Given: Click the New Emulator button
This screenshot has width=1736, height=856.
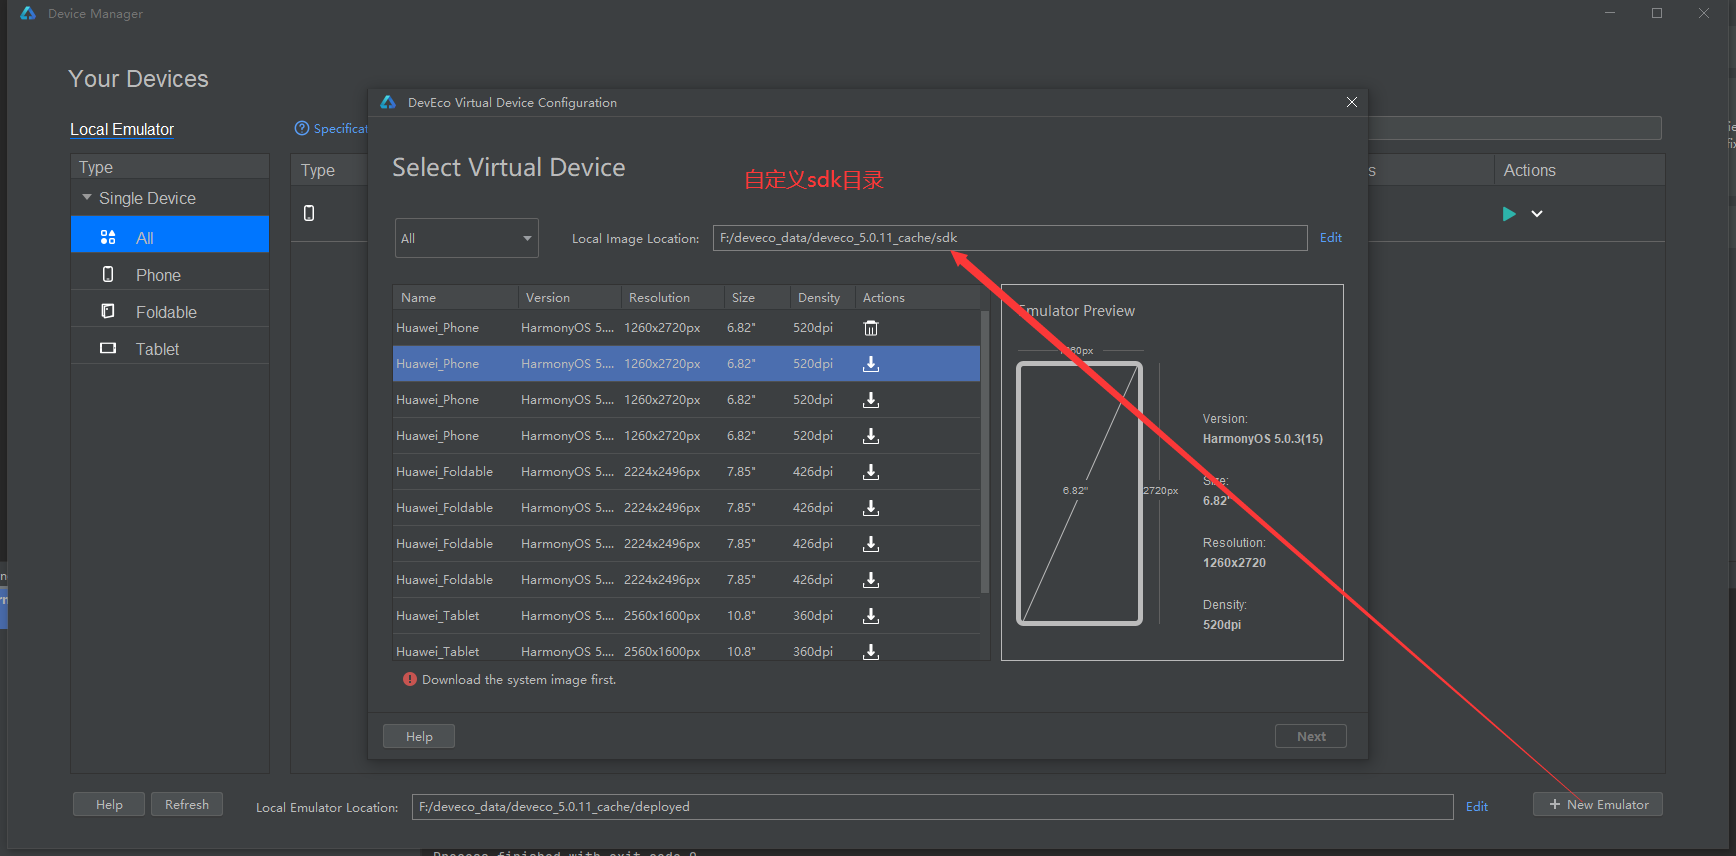Looking at the screenshot, I should 1598,804.
